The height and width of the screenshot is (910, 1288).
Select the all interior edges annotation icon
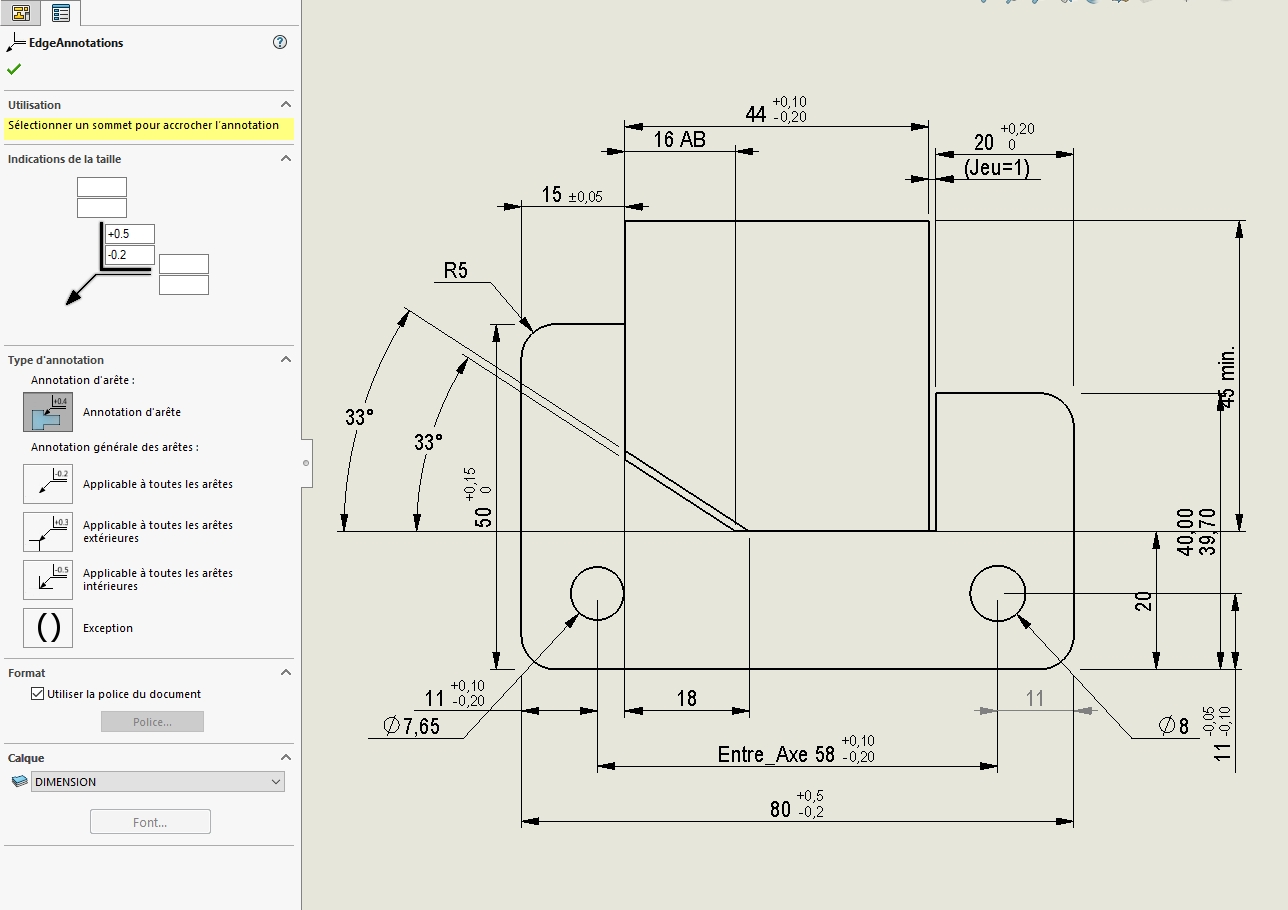click(48, 579)
